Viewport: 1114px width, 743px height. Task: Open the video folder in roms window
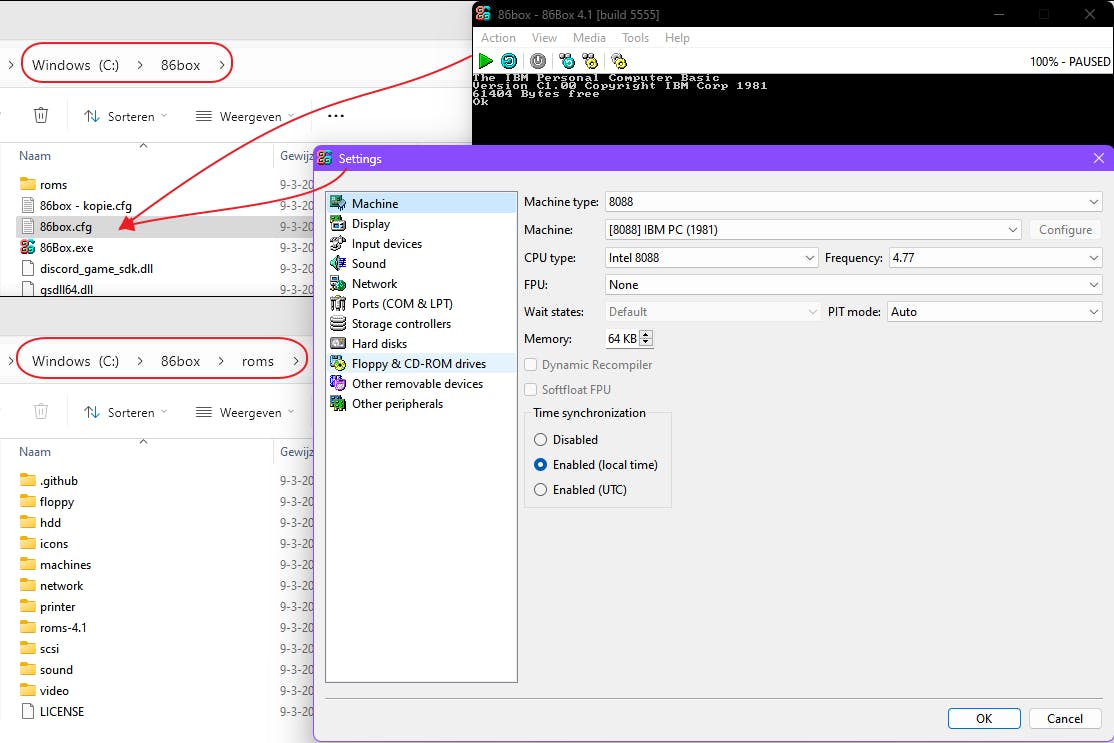point(54,690)
